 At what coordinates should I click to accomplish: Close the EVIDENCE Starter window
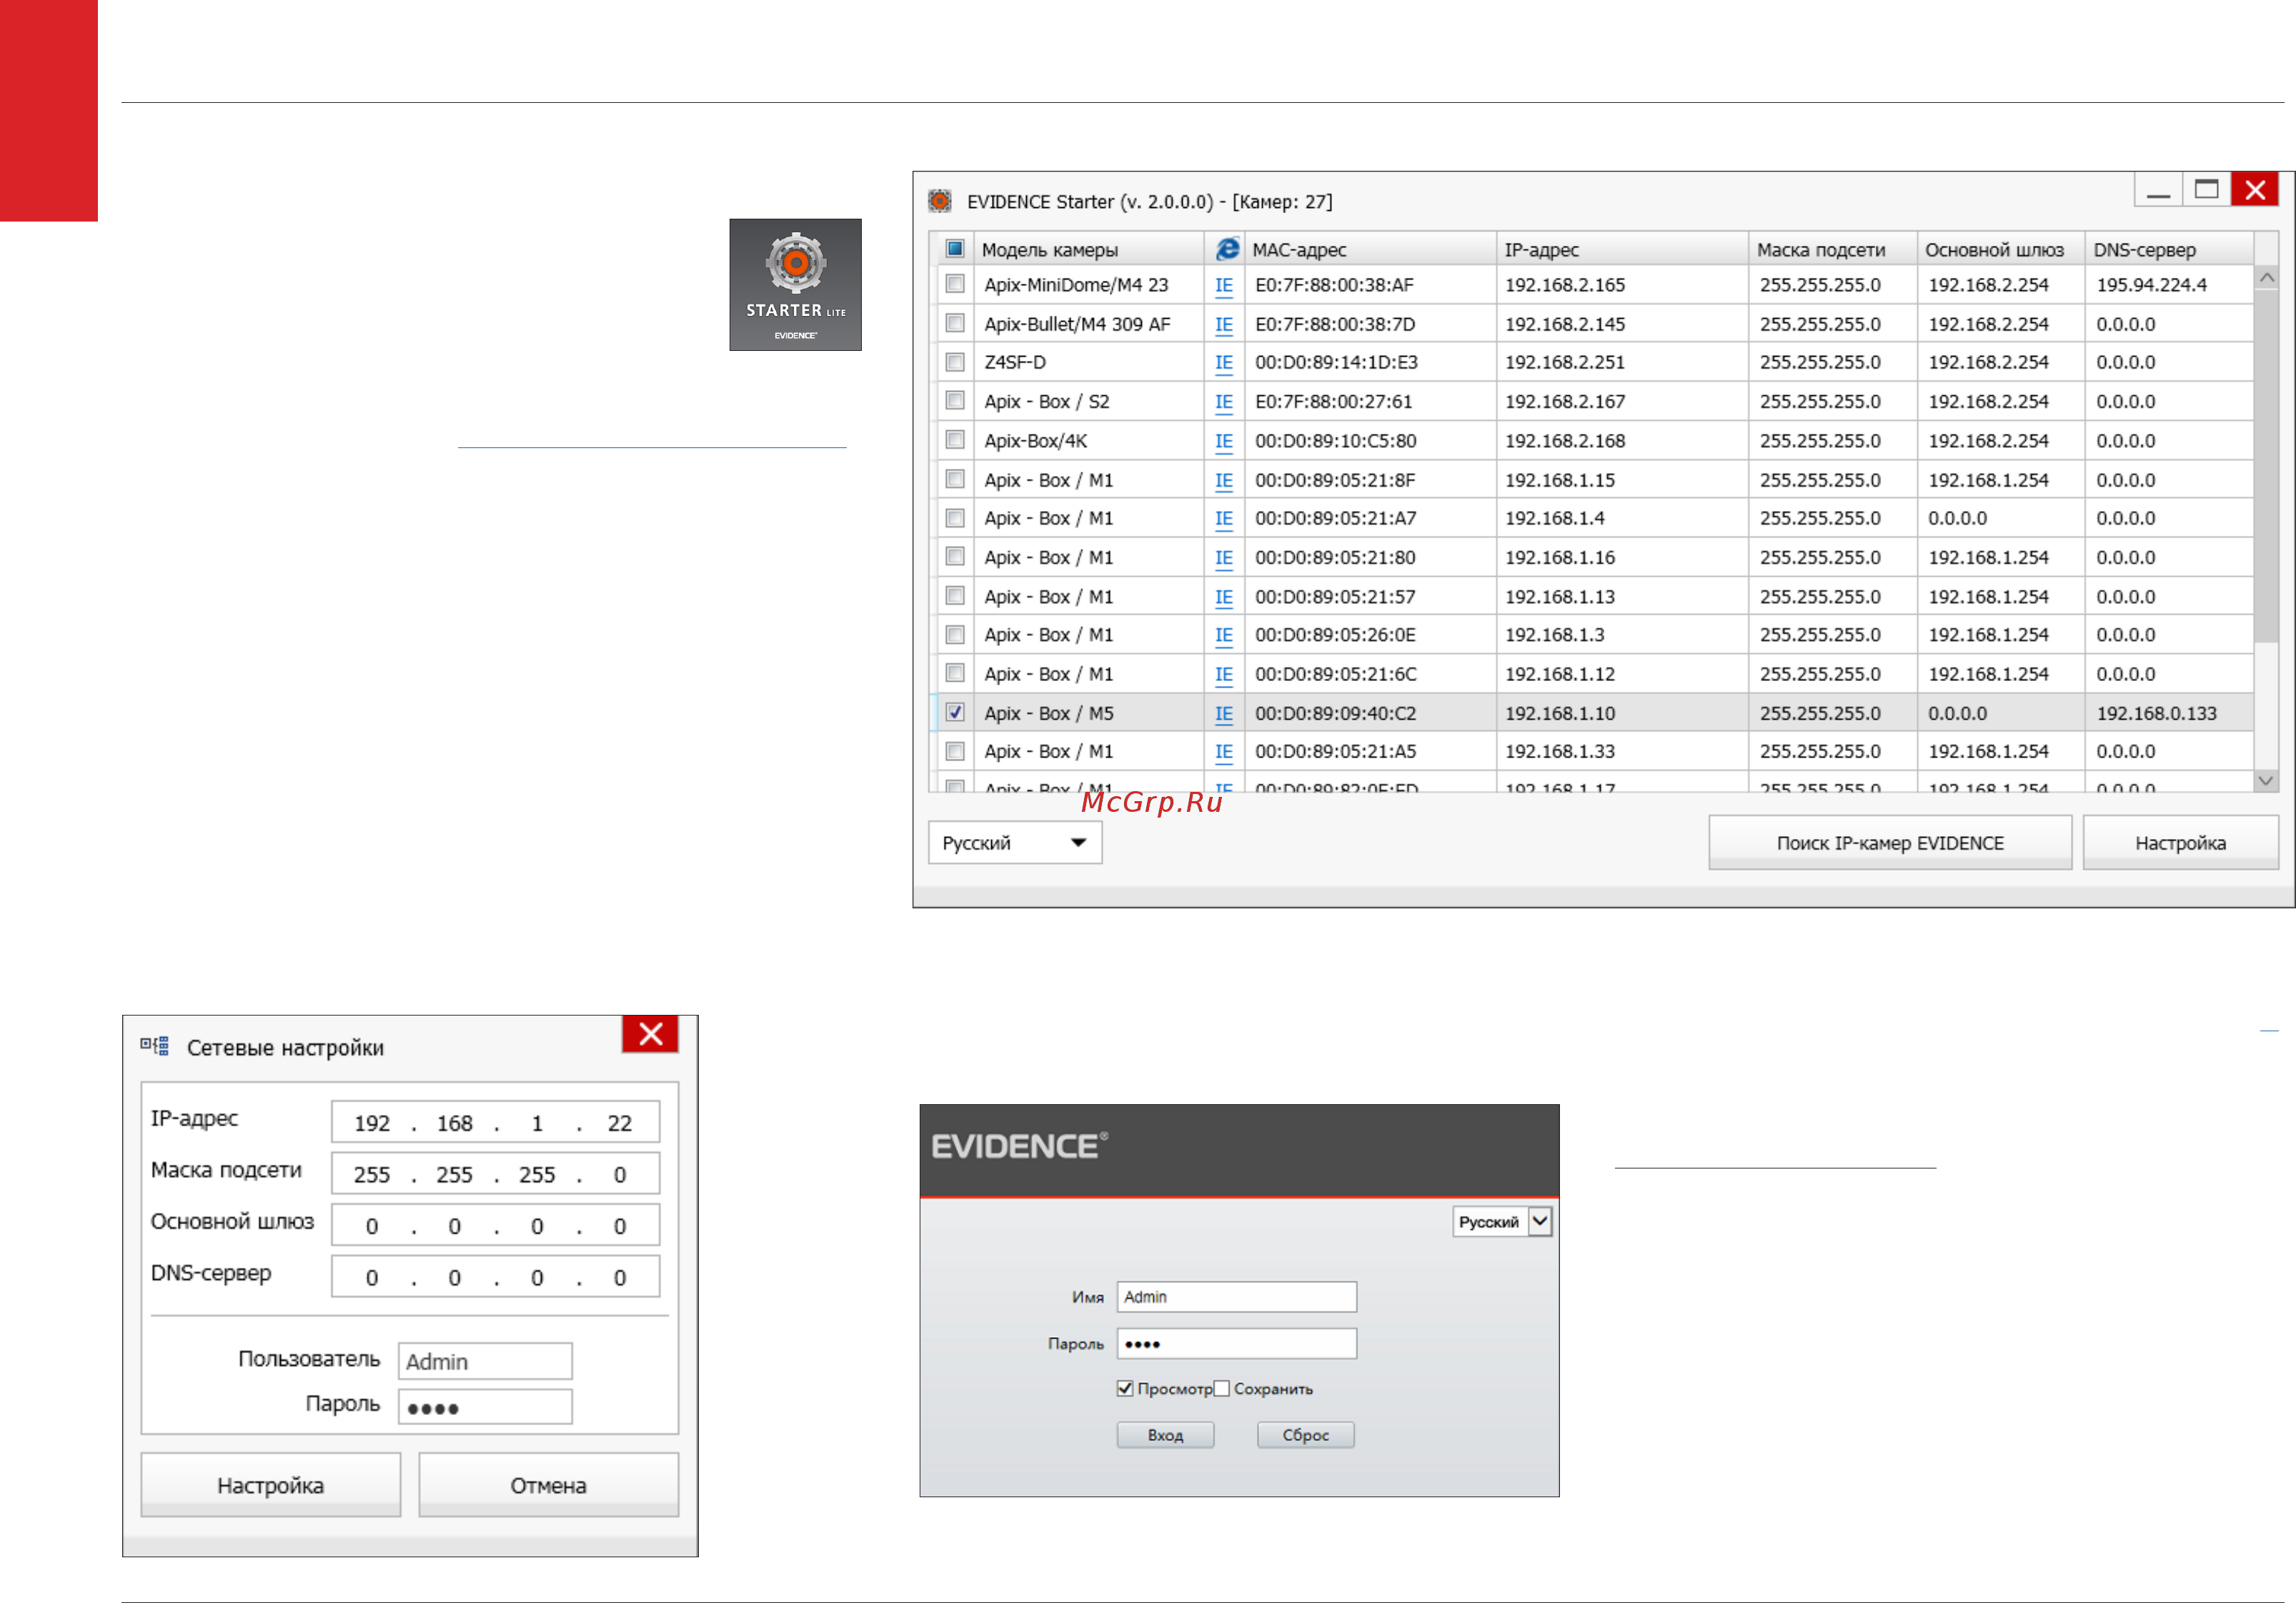point(2255,190)
